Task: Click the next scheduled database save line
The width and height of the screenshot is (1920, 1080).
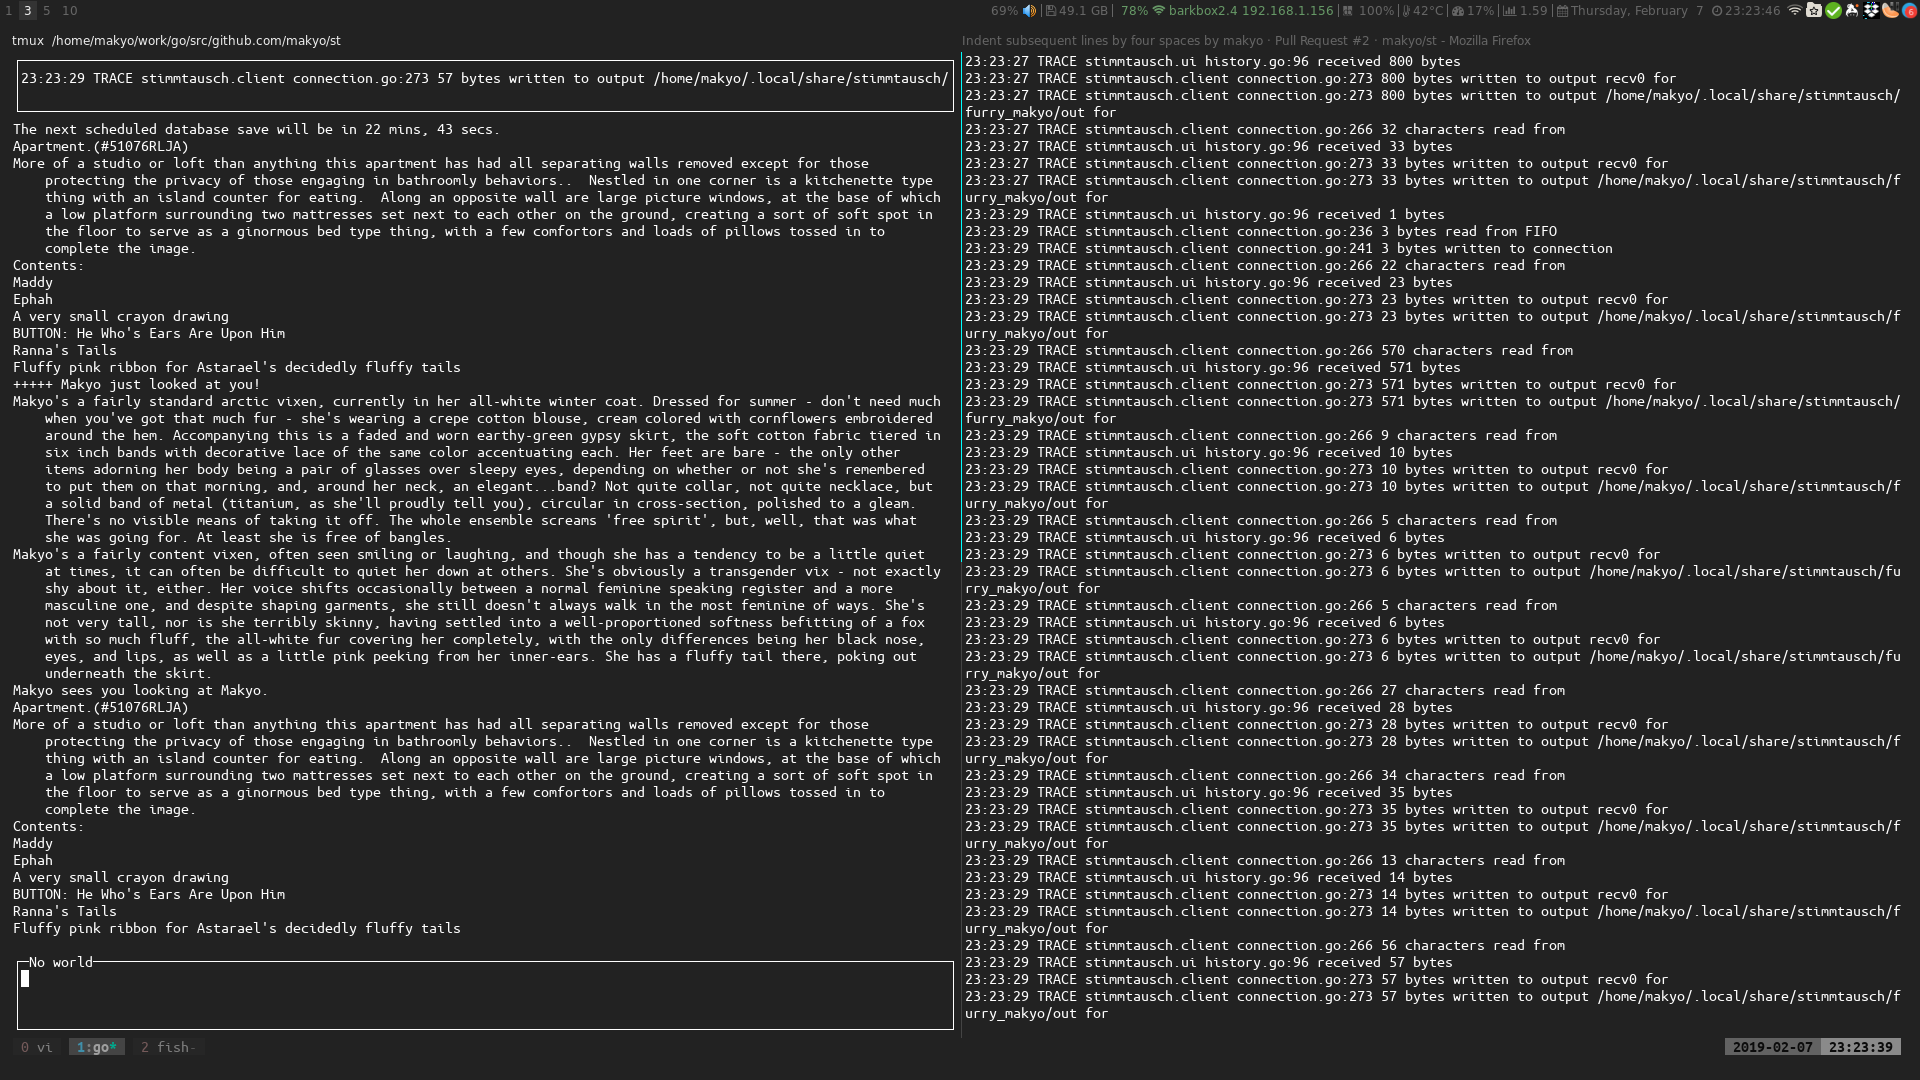Action: [x=256, y=129]
